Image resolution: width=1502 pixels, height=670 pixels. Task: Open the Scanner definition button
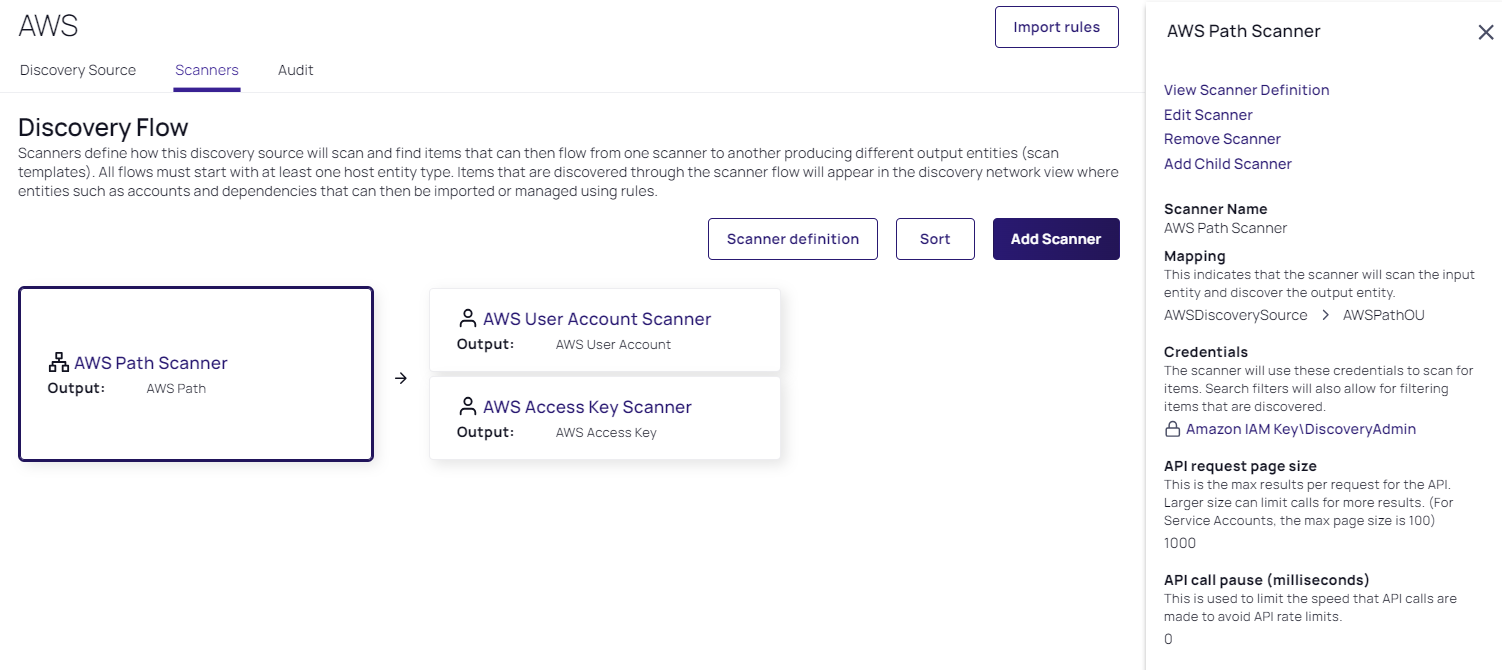coord(793,239)
